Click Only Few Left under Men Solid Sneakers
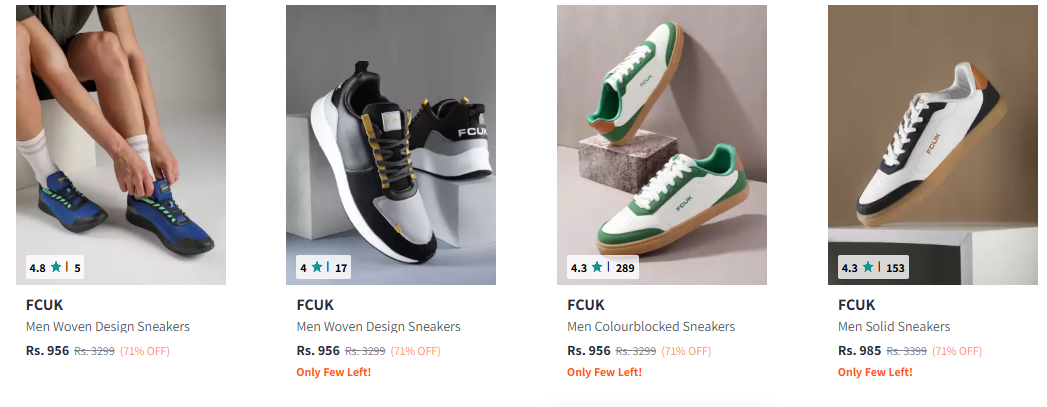This screenshot has width=1047, height=407. (875, 372)
